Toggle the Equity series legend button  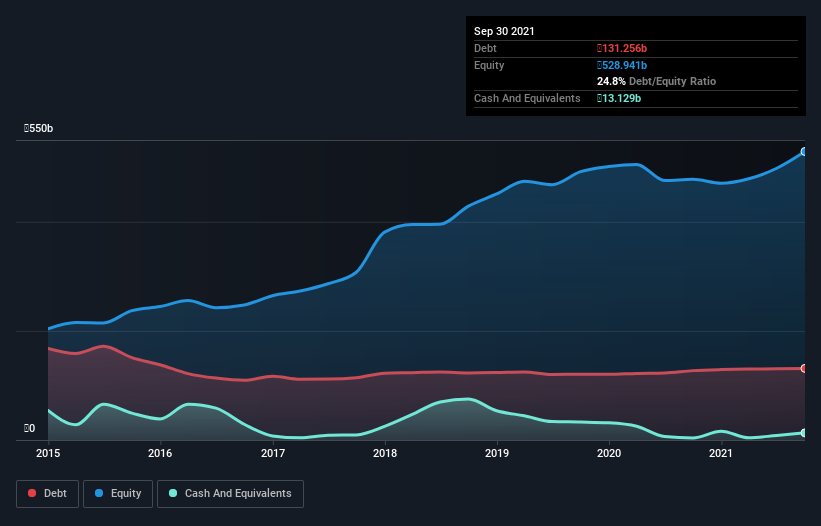tap(118, 494)
